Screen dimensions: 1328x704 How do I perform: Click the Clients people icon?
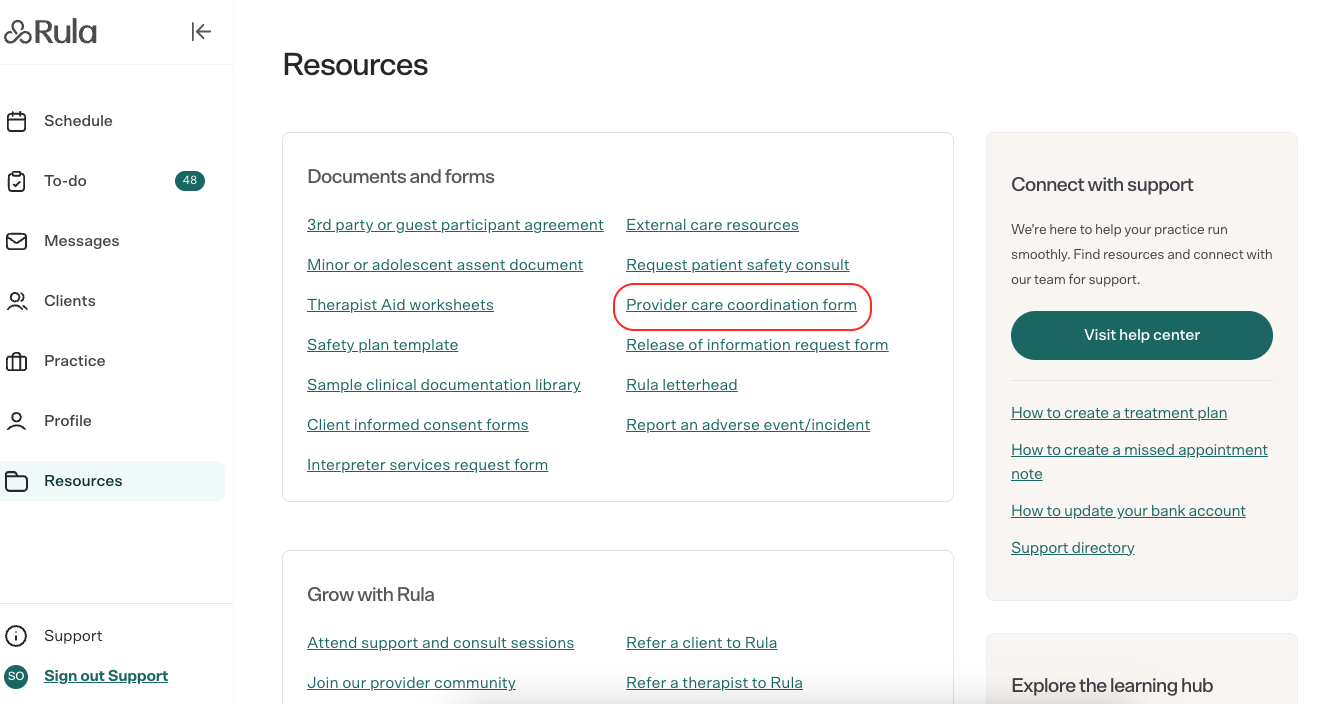[17, 301]
